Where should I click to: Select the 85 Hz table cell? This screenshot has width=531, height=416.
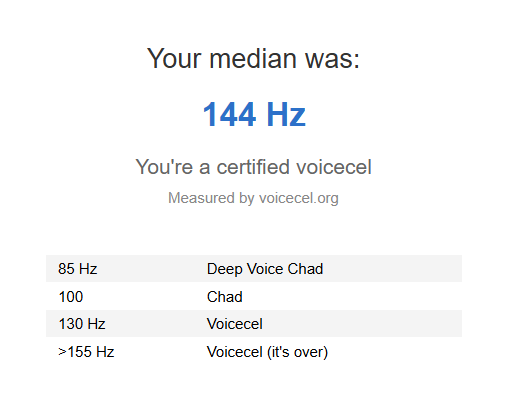pyautogui.click(x=78, y=269)
